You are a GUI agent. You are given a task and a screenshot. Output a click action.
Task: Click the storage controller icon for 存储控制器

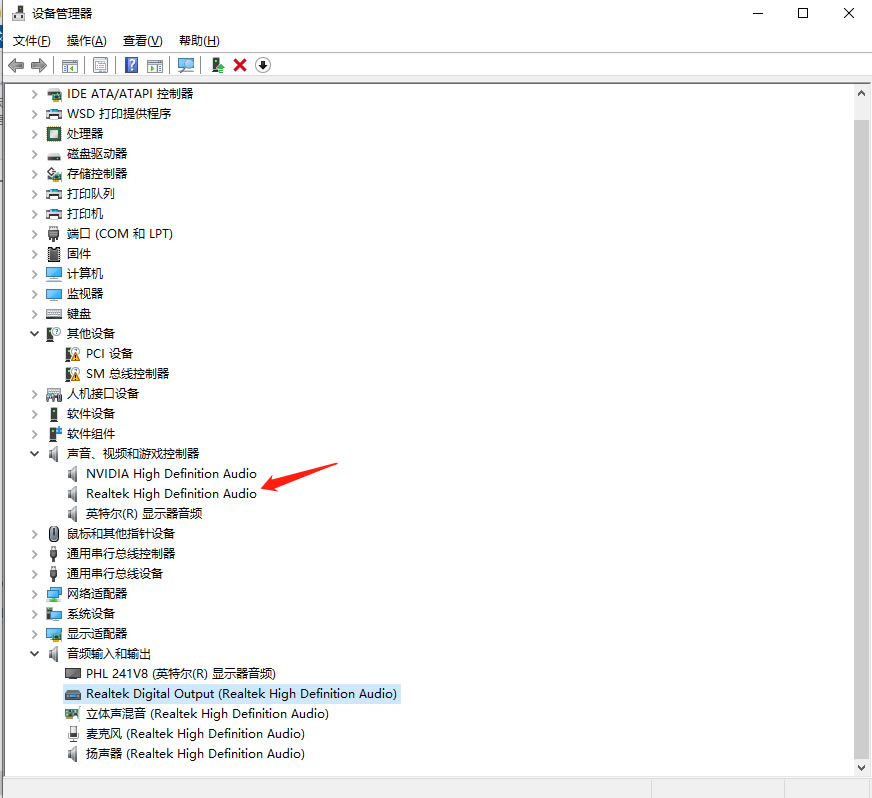(54, 174)
